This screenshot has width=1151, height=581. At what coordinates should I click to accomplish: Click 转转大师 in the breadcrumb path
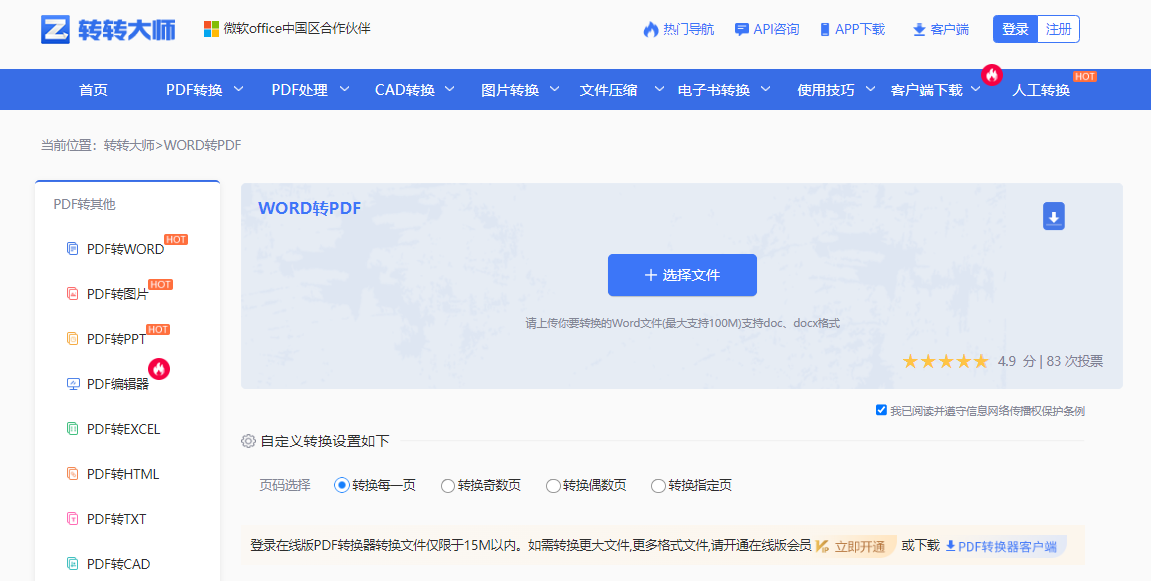point(128,143)
